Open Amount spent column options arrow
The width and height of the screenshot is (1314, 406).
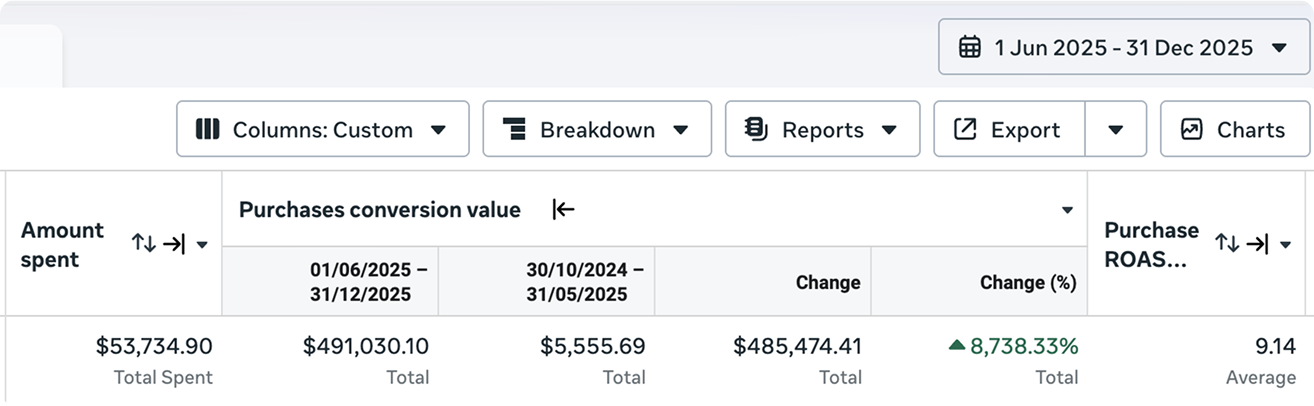pos(202,245)
